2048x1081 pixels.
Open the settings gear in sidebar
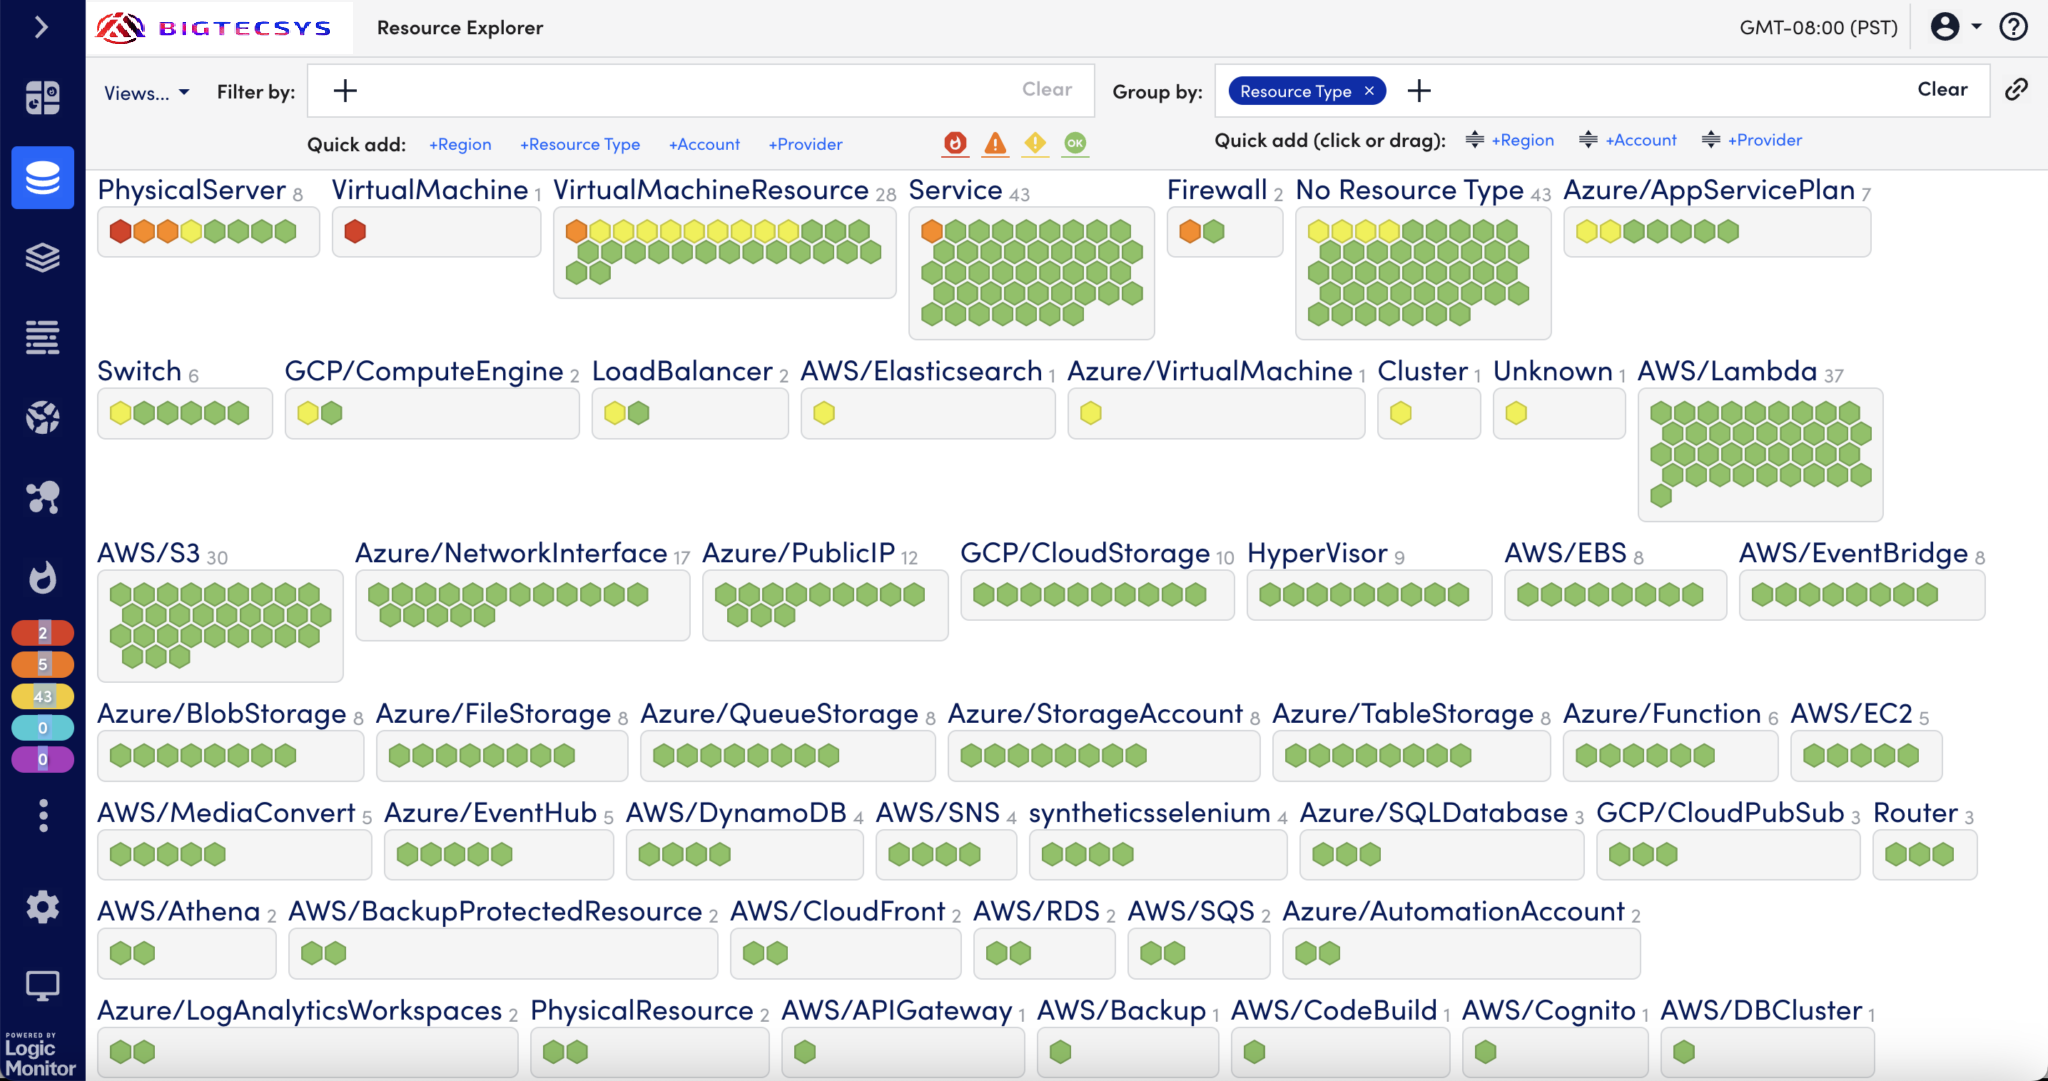(x=42, y=907)
